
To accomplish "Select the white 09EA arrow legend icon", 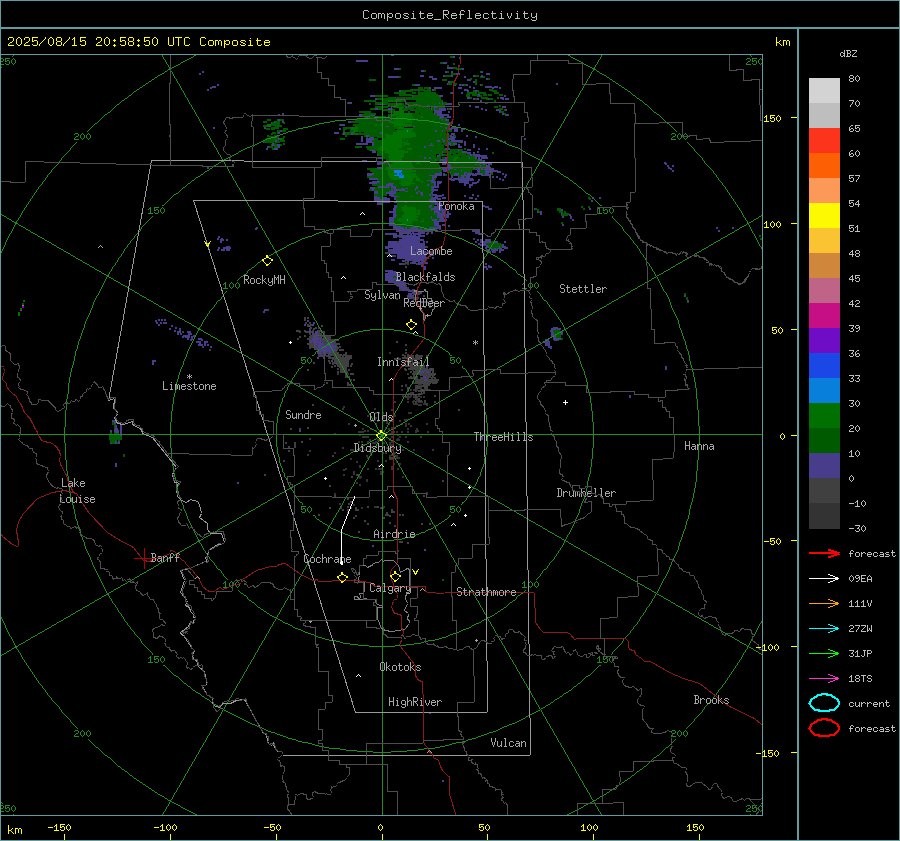I will pos(824,578).
